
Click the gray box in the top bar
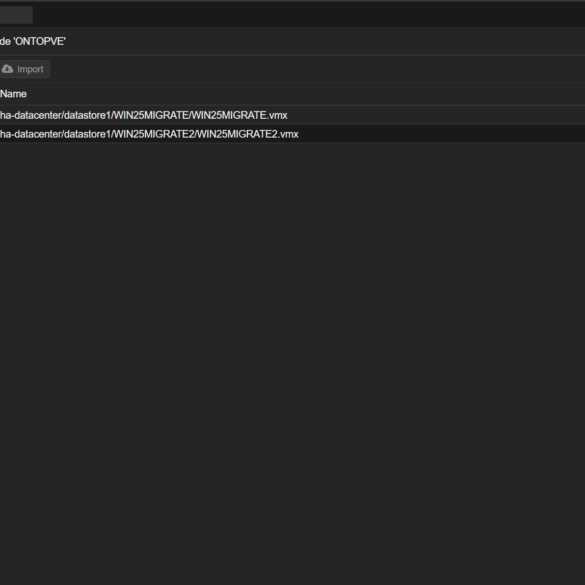[x=16, y=15]
